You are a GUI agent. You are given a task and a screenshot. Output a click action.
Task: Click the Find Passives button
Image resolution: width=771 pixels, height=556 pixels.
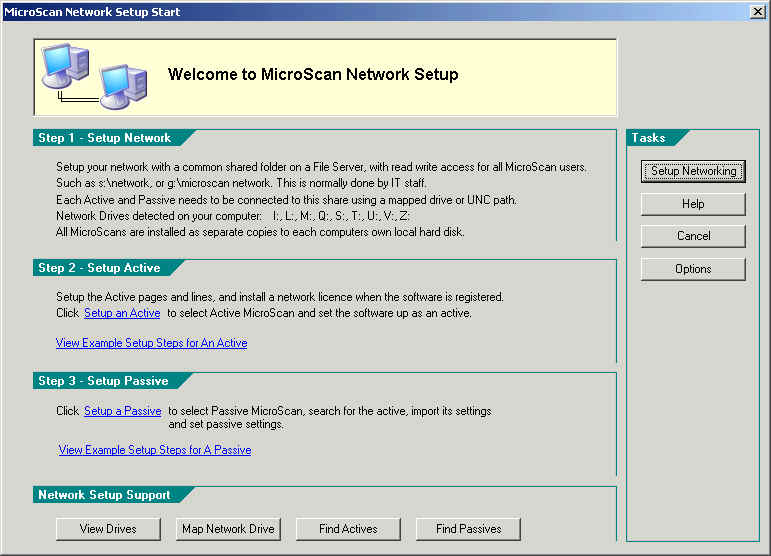(x=468, y=529)
